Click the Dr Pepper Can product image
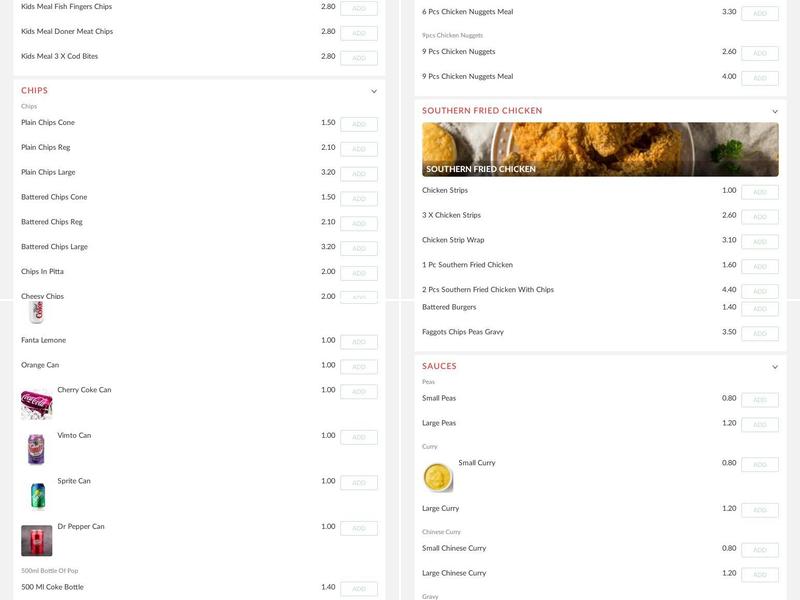 [x=36, y=540]
